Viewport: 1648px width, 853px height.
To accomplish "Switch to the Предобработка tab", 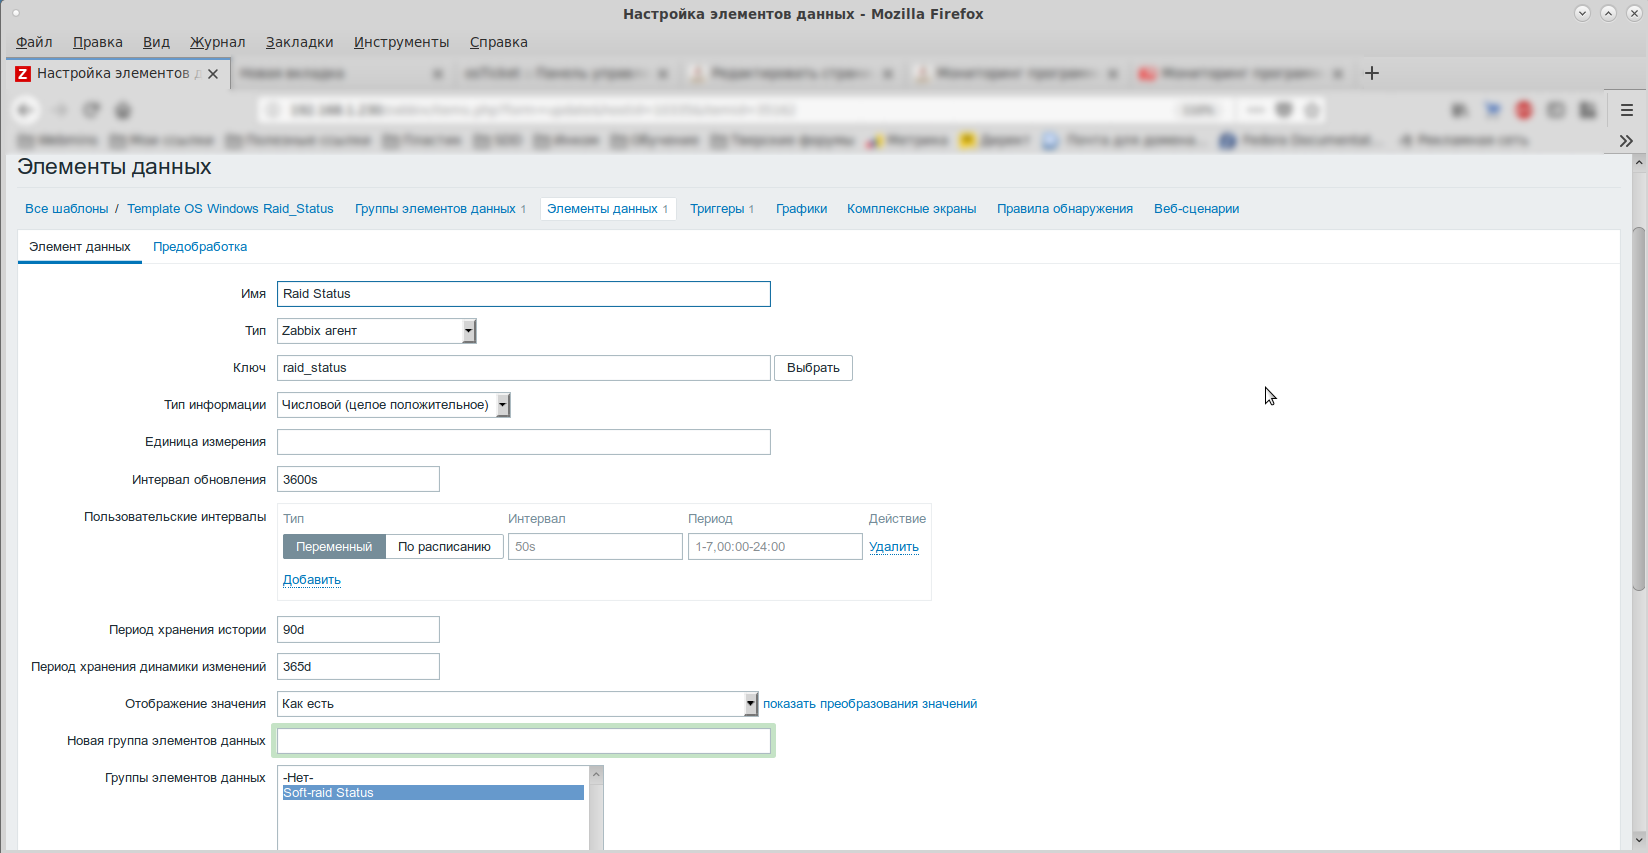I will (200, 247).
